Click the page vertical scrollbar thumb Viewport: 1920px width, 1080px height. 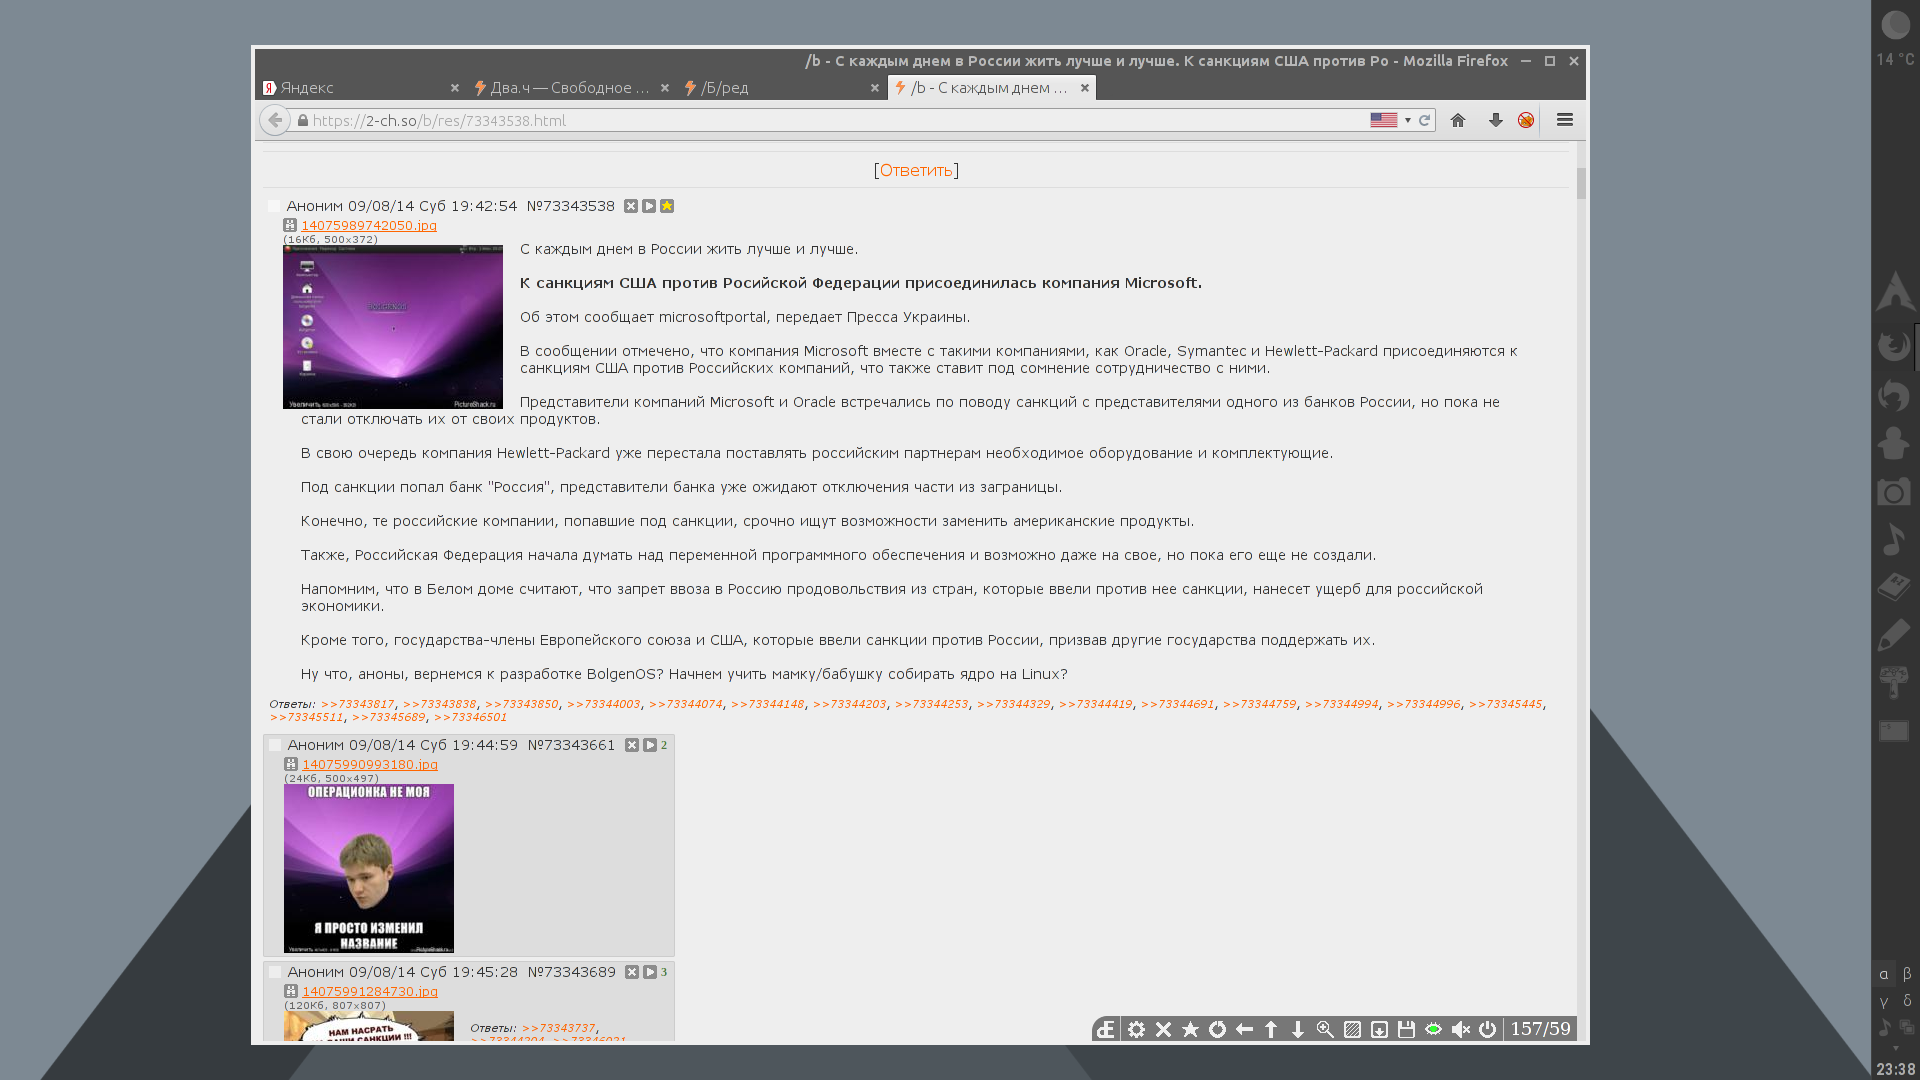[1581, 183]
